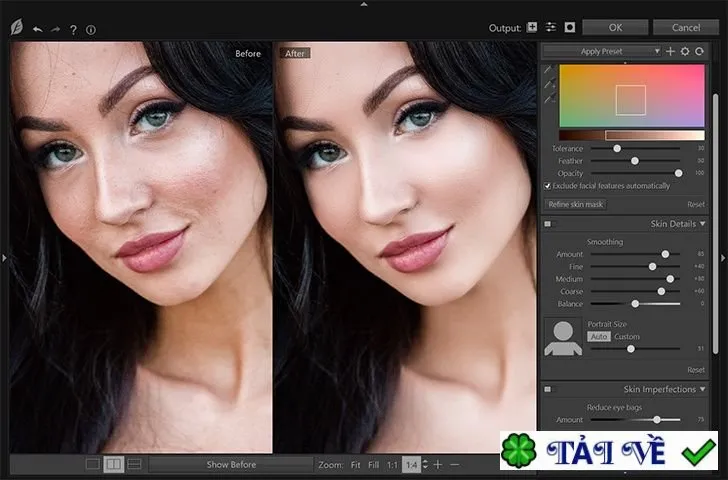Toggle Exclude facial features automatically checkbox
This screenshot has width=728, height=480.
tap(547, 186)
